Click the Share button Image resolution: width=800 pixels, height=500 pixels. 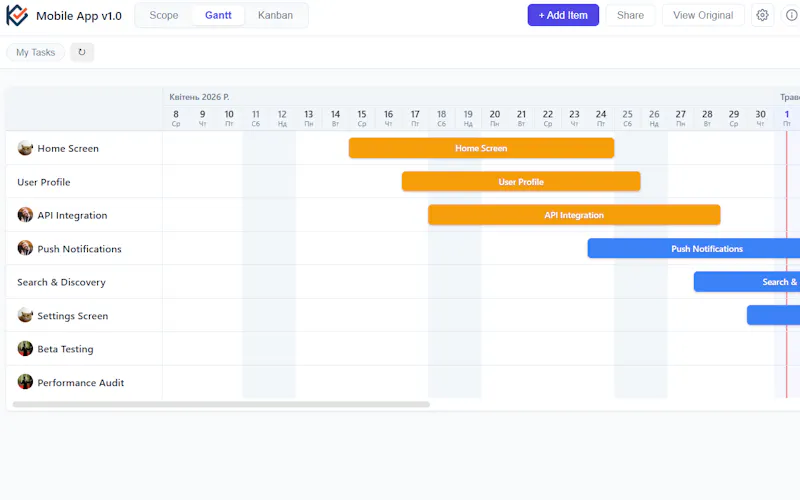click(x=630, y=15)
